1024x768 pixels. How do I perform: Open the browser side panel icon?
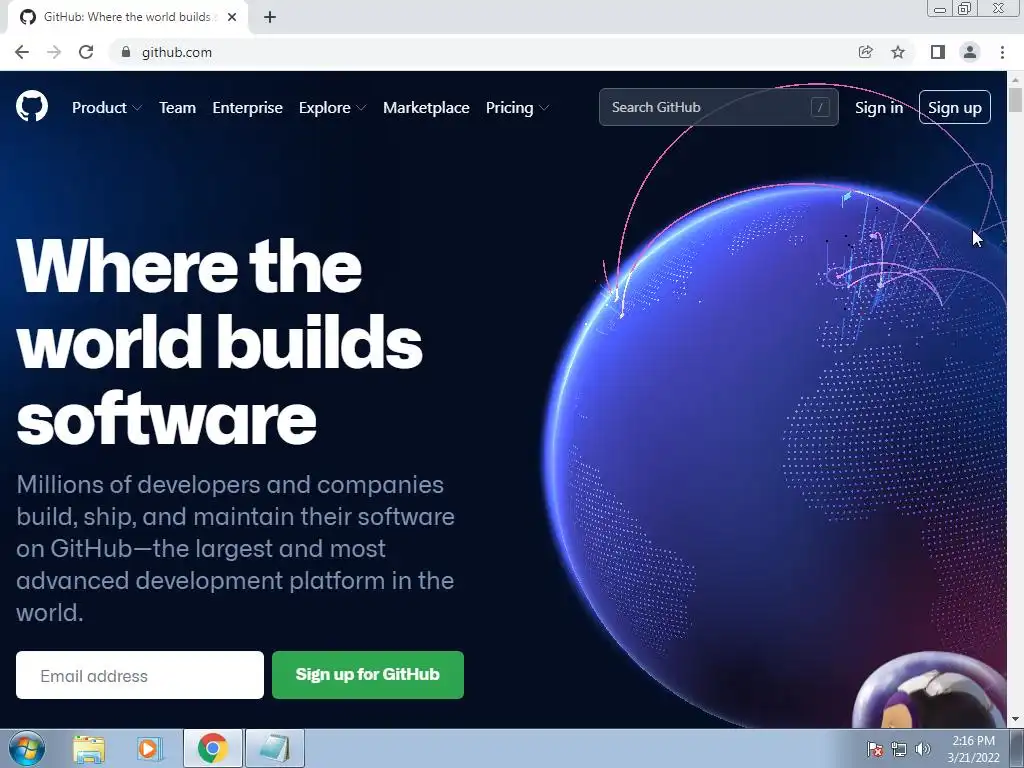(x=938, y=52)
